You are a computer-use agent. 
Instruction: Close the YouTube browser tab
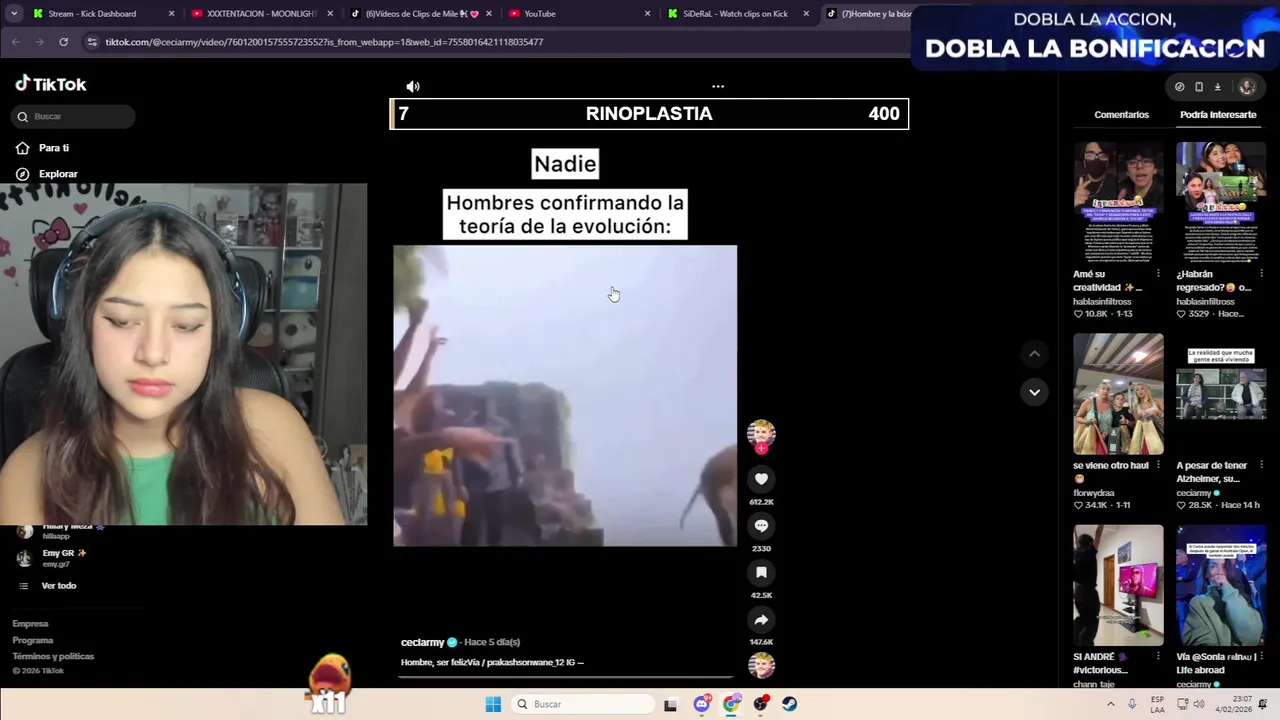(647, 14)
